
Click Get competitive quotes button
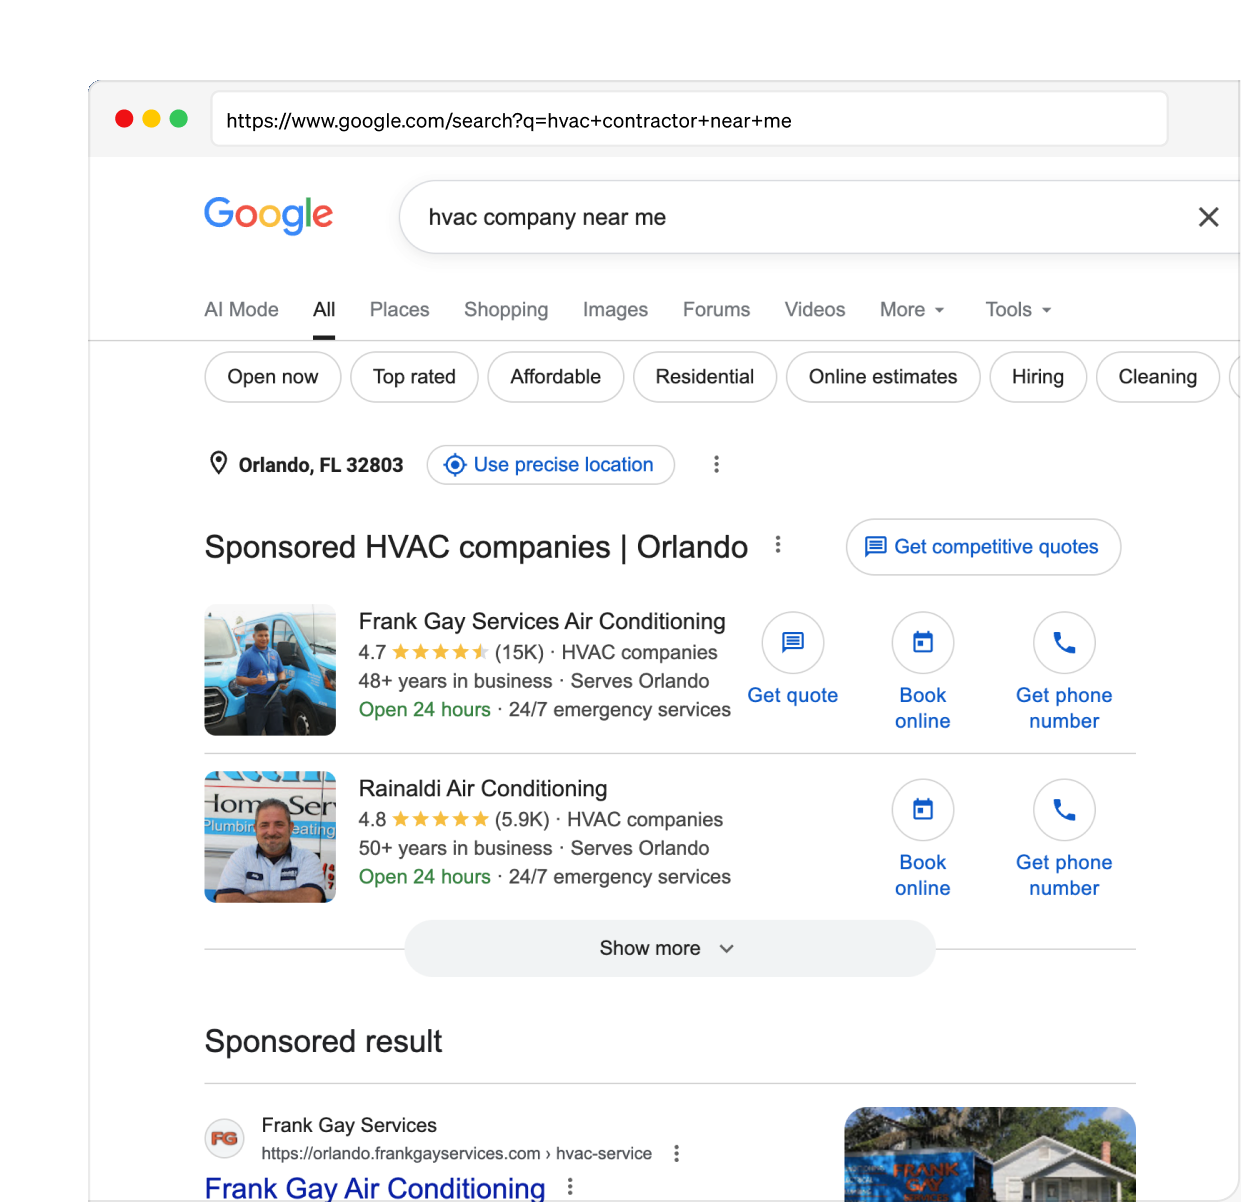[x=984, y=547]
